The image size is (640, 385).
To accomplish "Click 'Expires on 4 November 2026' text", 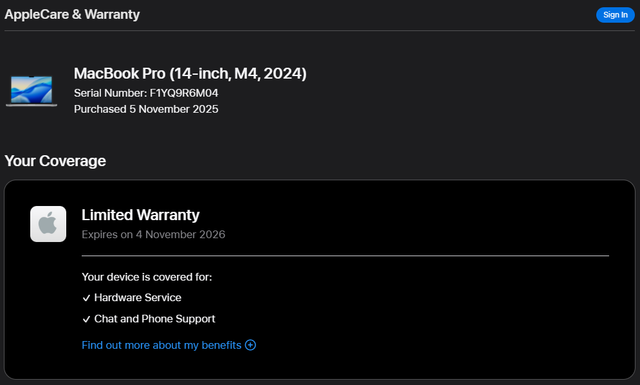I will pyautogui.click(x=153, y=234).
